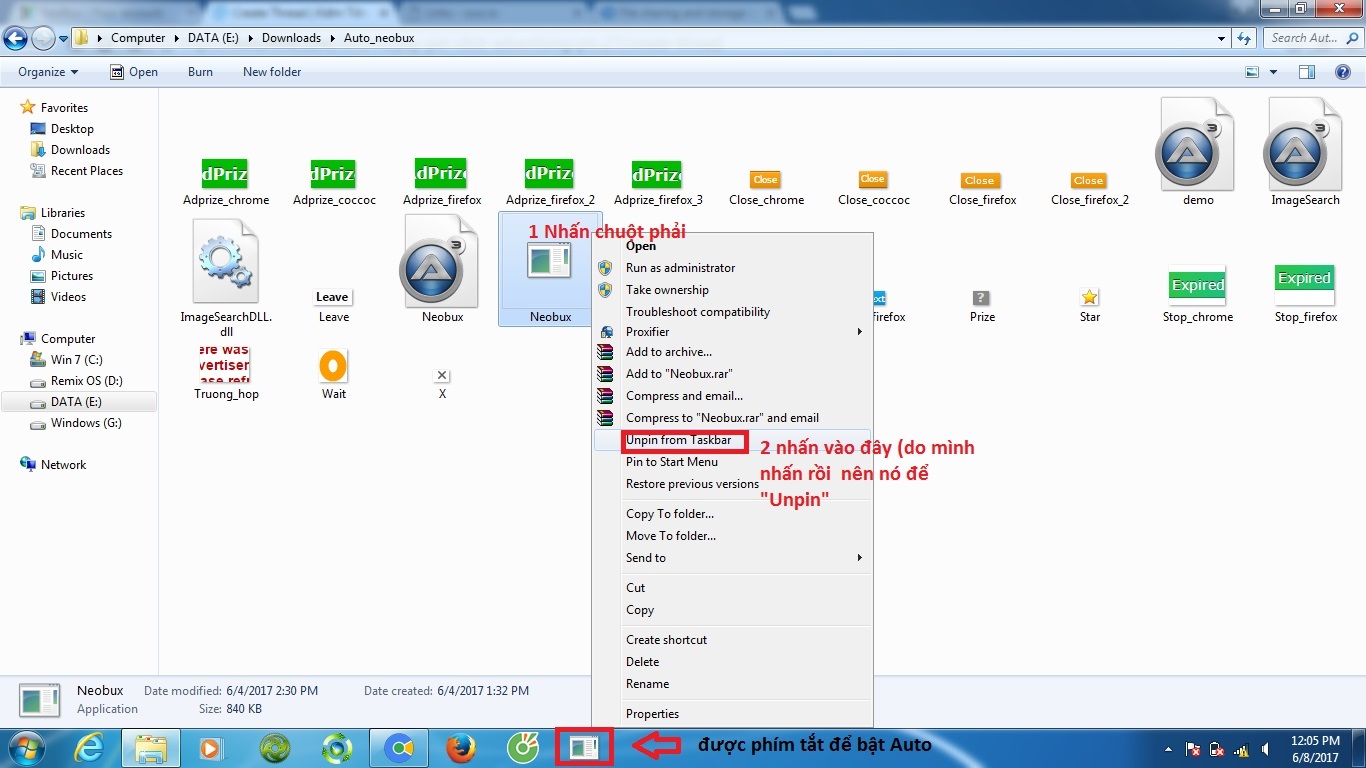
Task: Open Internet Explorer from the taskbar
Action: tap(88, 748)
